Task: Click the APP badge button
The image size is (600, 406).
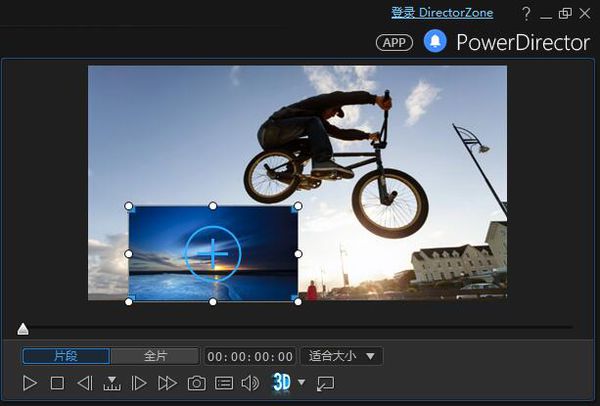Action: (394, 42)
